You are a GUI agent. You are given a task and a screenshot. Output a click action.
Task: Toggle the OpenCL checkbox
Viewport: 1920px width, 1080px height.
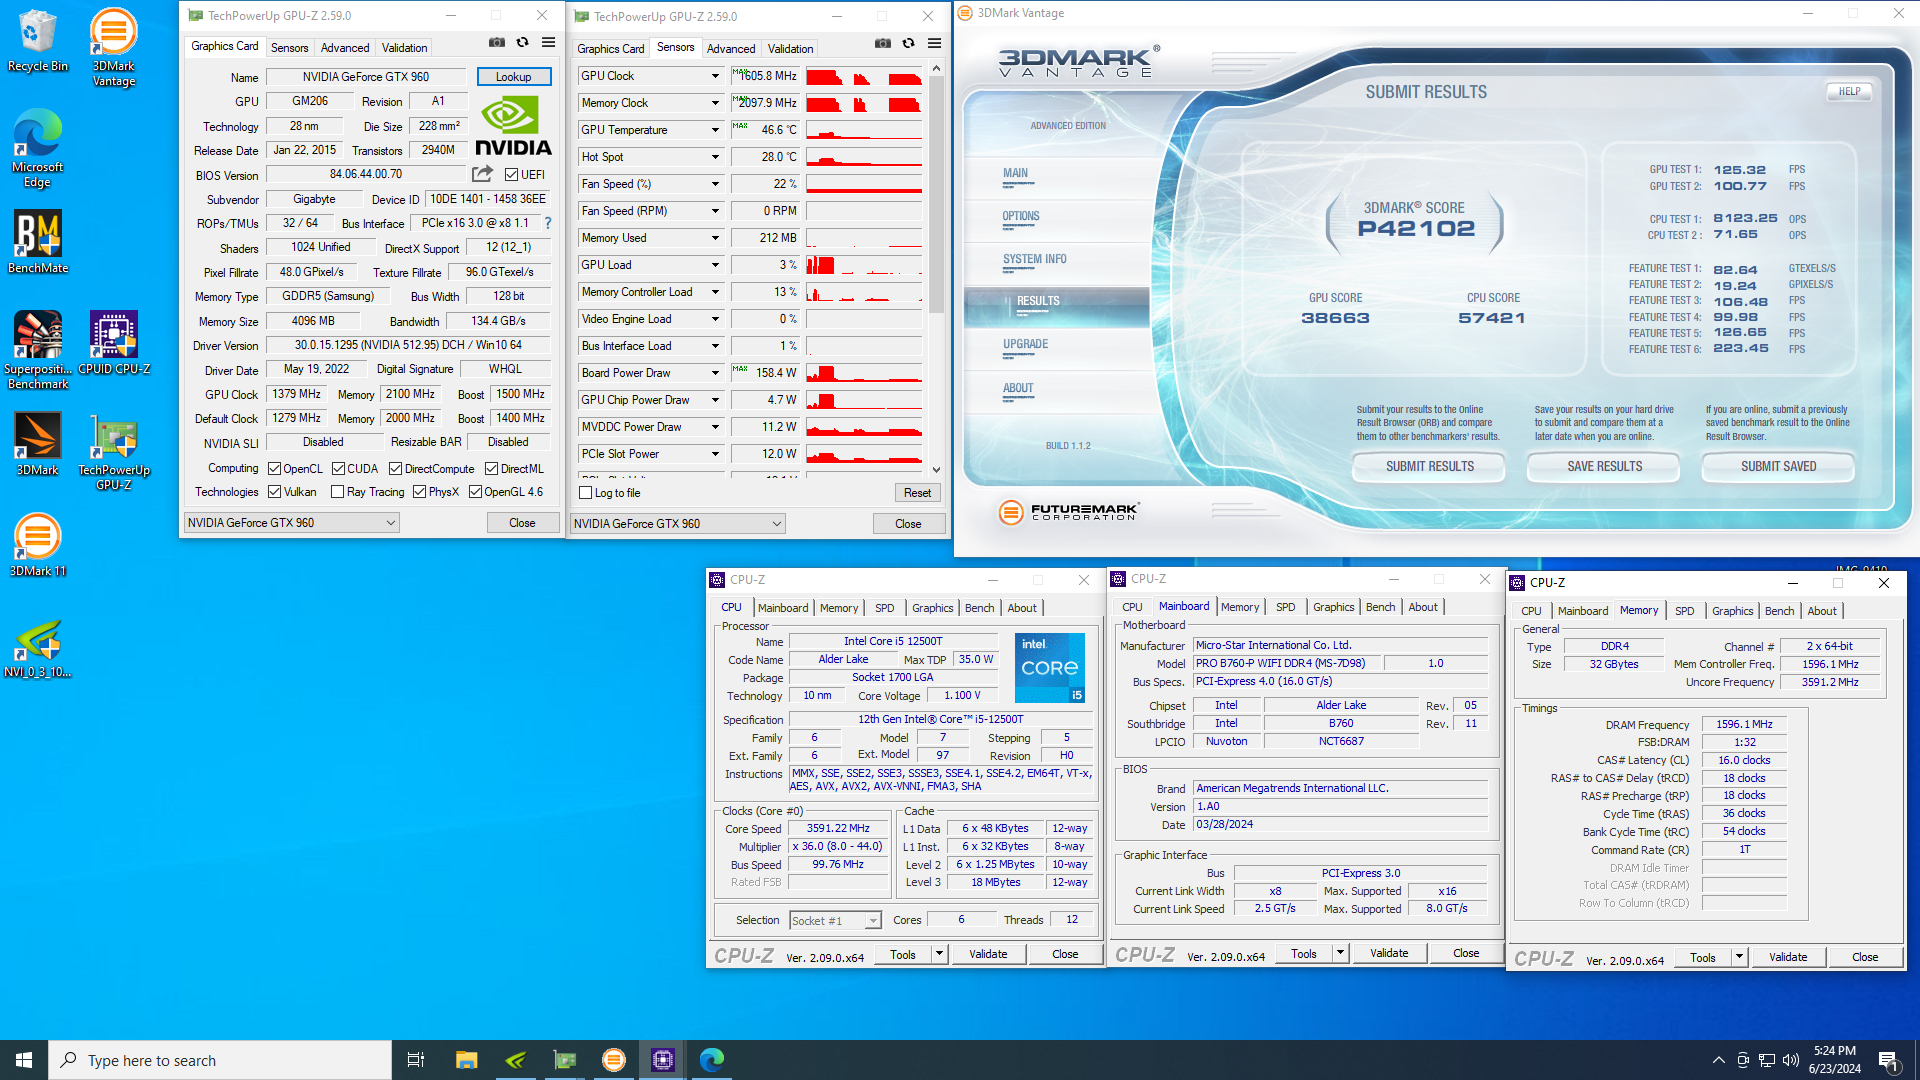click(274, 469)
